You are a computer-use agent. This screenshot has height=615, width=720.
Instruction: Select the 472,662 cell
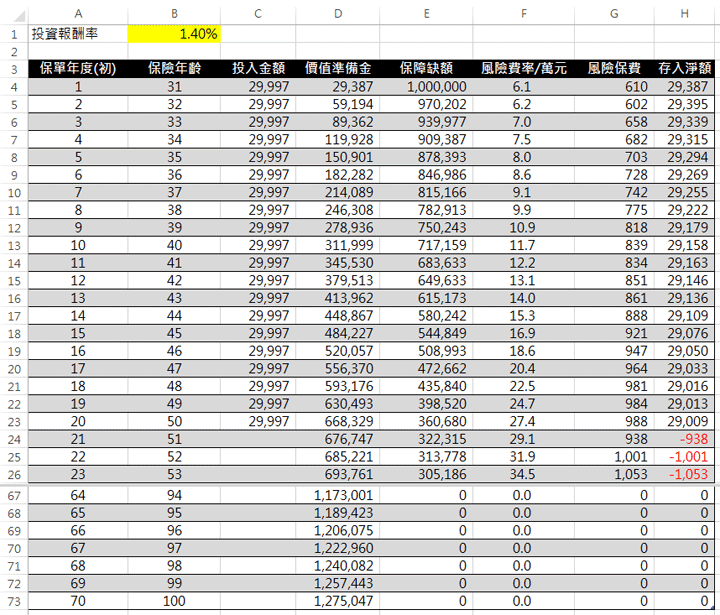(426, 369)
